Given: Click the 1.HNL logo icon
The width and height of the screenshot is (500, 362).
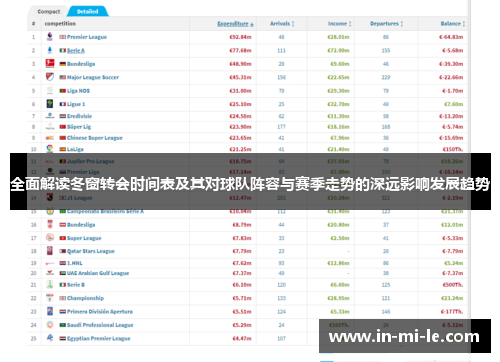Looking at the screenshot, I should point(50,263).
